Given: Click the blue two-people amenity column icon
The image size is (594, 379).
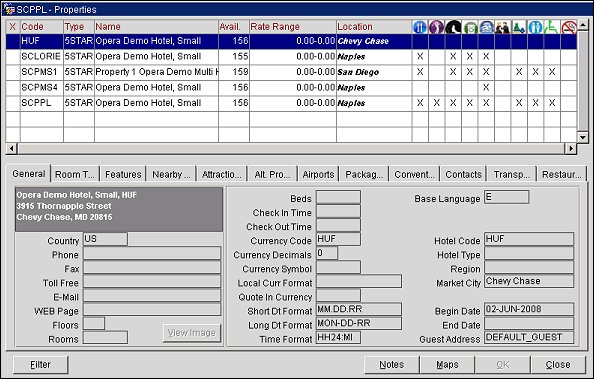Looking at the screenshot, I should 535,27.
